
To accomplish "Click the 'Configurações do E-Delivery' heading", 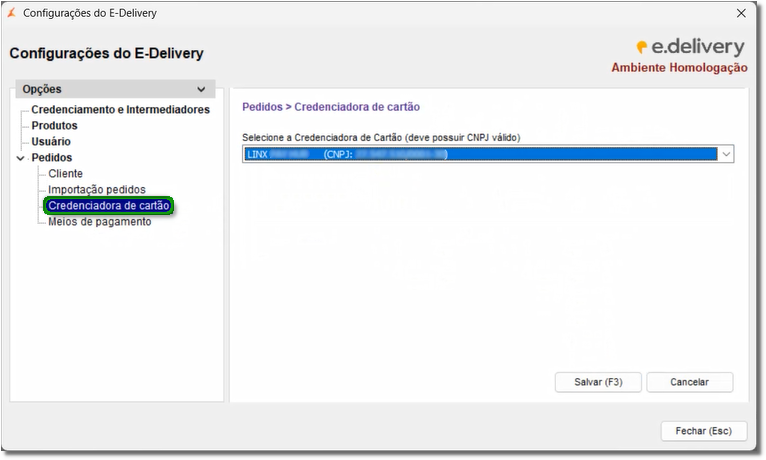I will [106, 53].
